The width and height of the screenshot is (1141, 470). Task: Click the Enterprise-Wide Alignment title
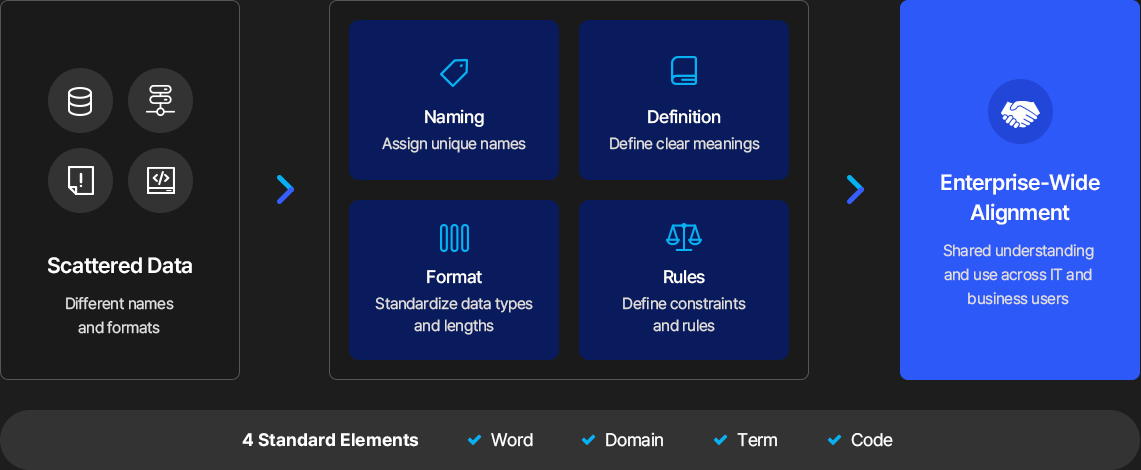(x=1020, y=197)
